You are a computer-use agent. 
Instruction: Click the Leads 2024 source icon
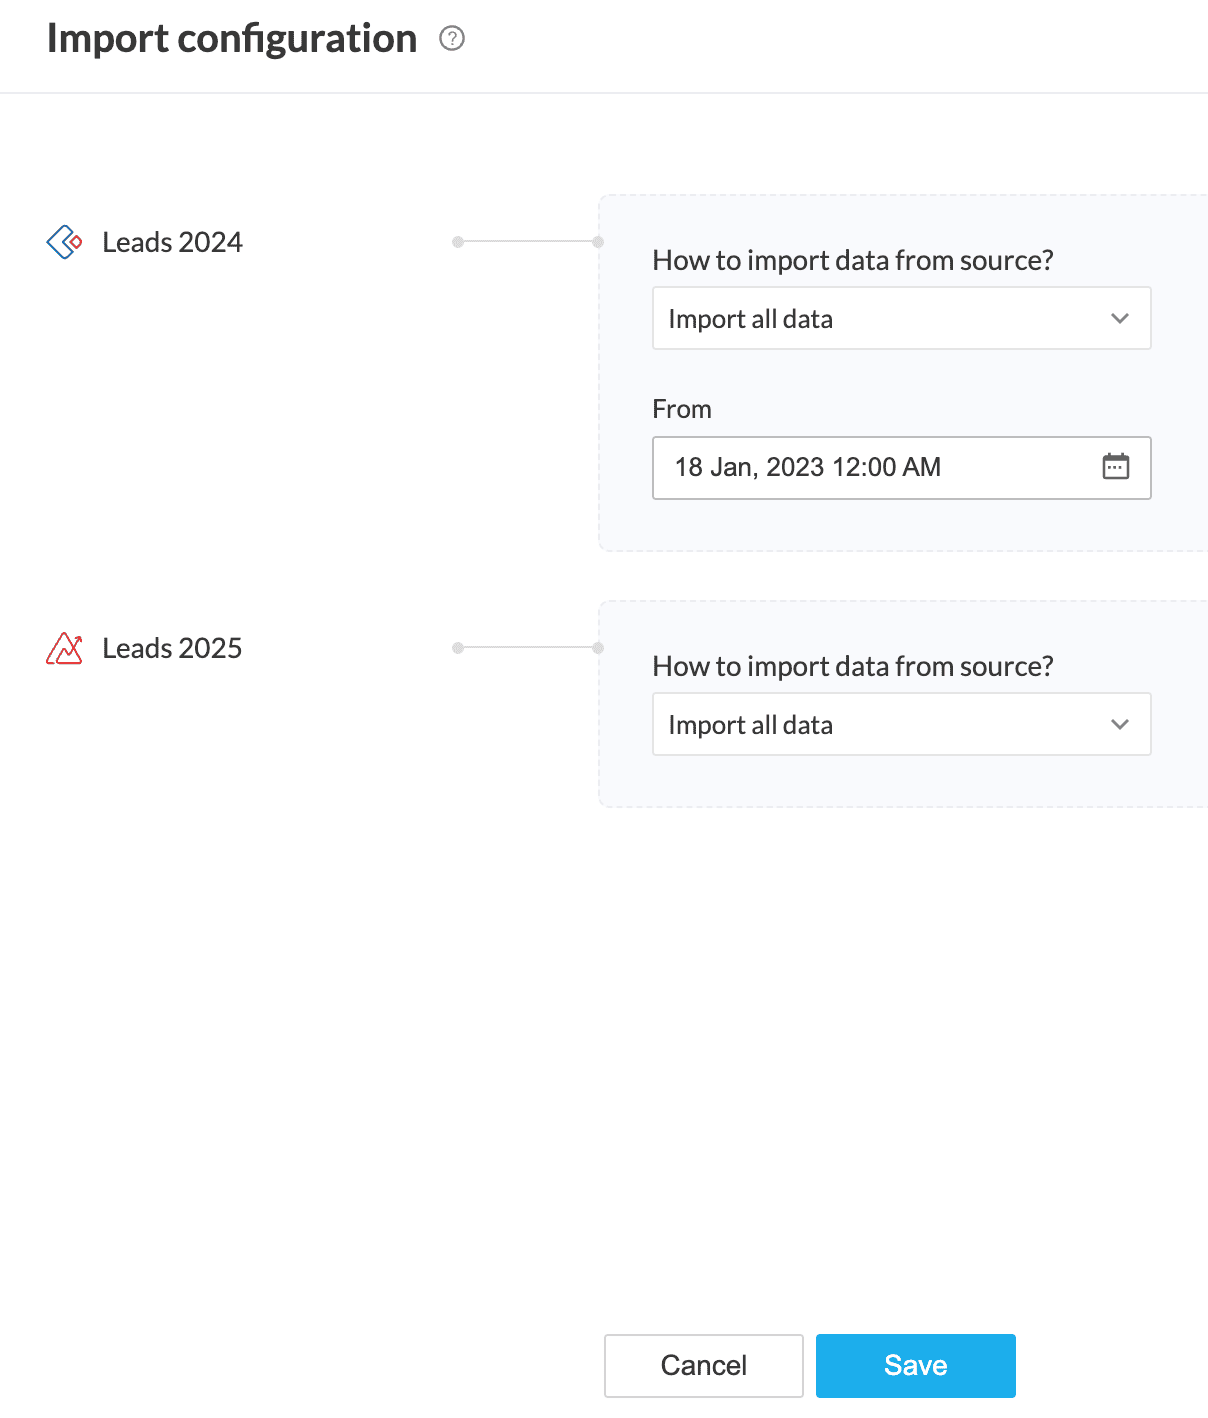coord(65,242)
